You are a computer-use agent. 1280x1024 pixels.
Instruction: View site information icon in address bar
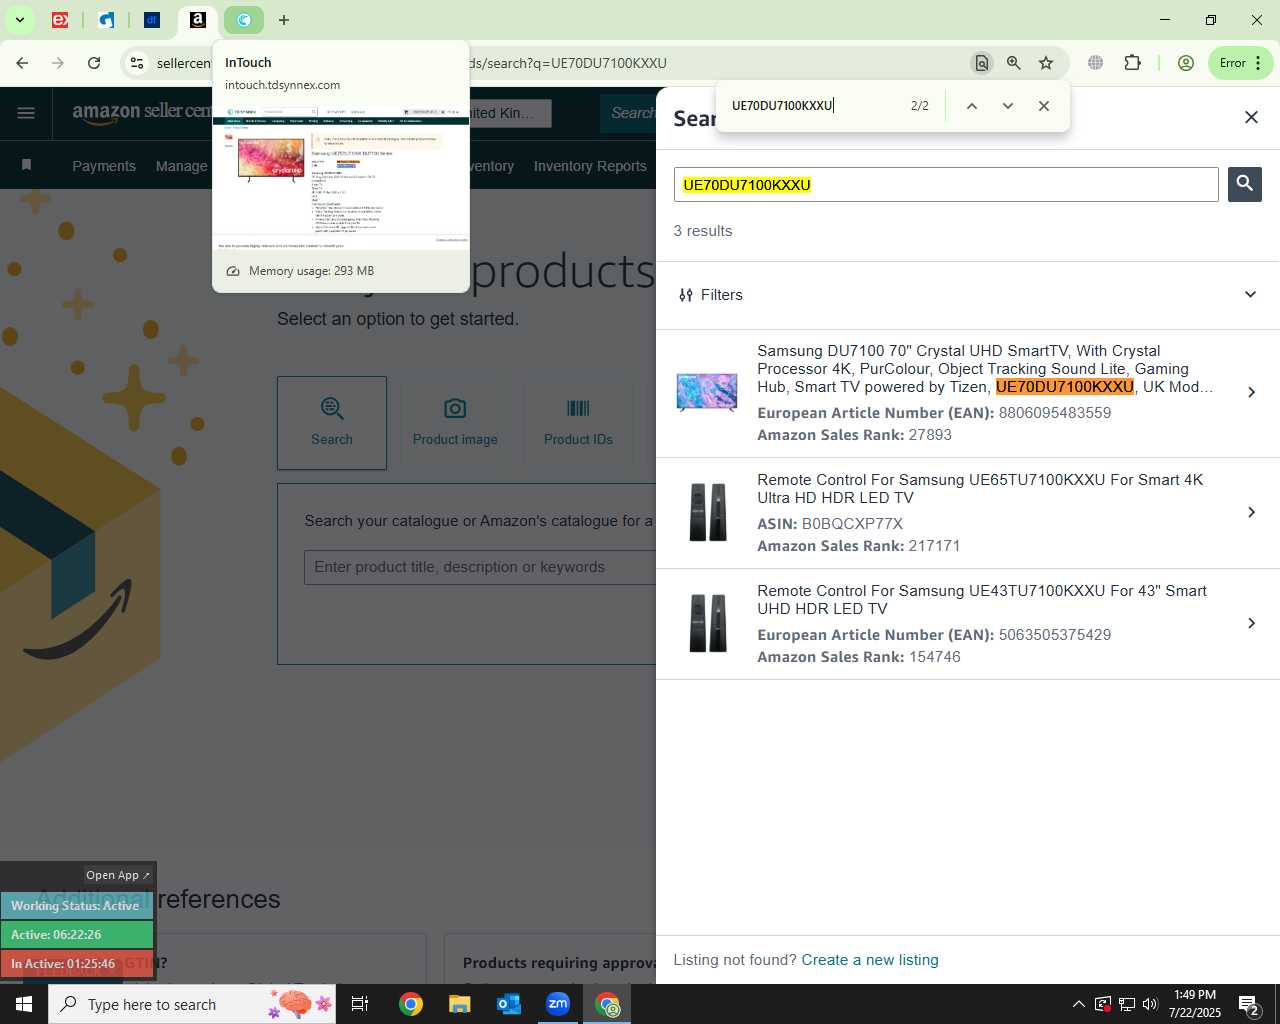pyautogui.click(x=137, y=63)
